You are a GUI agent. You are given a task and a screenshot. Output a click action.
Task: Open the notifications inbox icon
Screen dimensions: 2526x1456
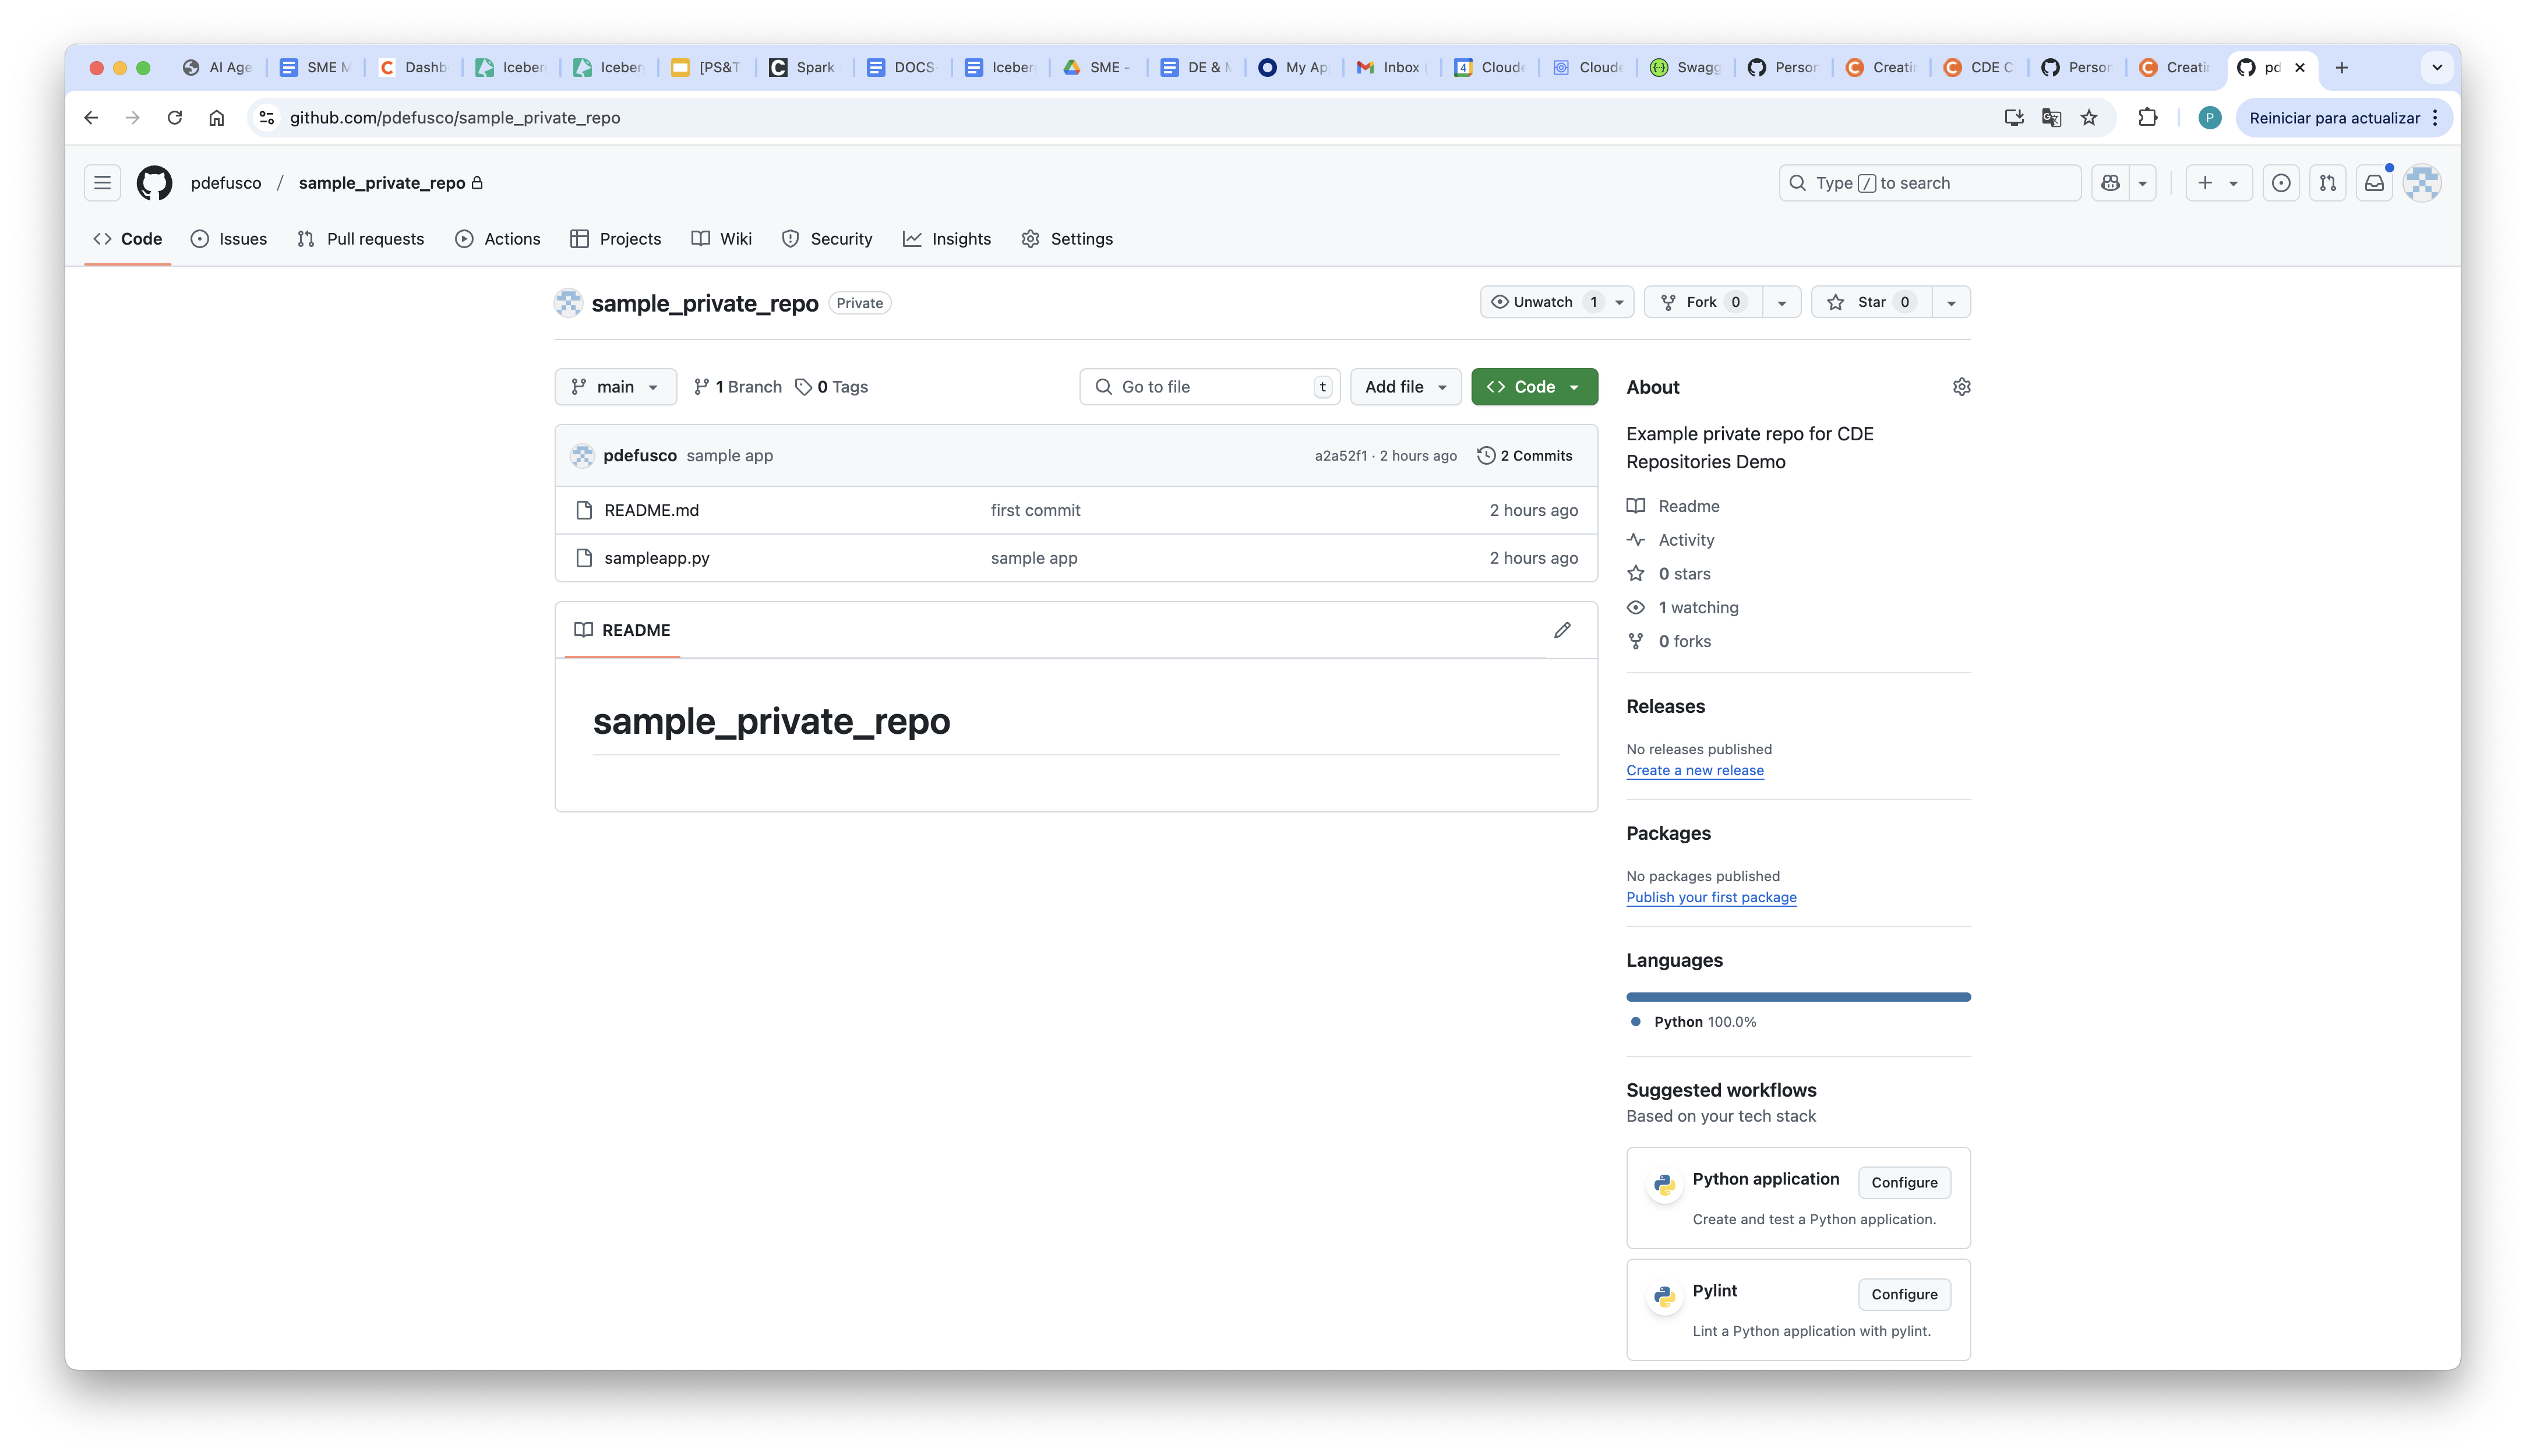tap(2374, 183)
